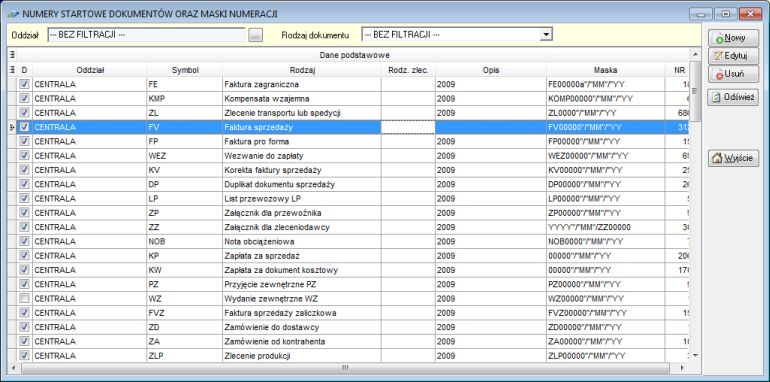Viewport: 770px width, 382px height.
Task: Select 'Zapłata za dokument kosztowy' cell
Action: [x=302, y=270]
